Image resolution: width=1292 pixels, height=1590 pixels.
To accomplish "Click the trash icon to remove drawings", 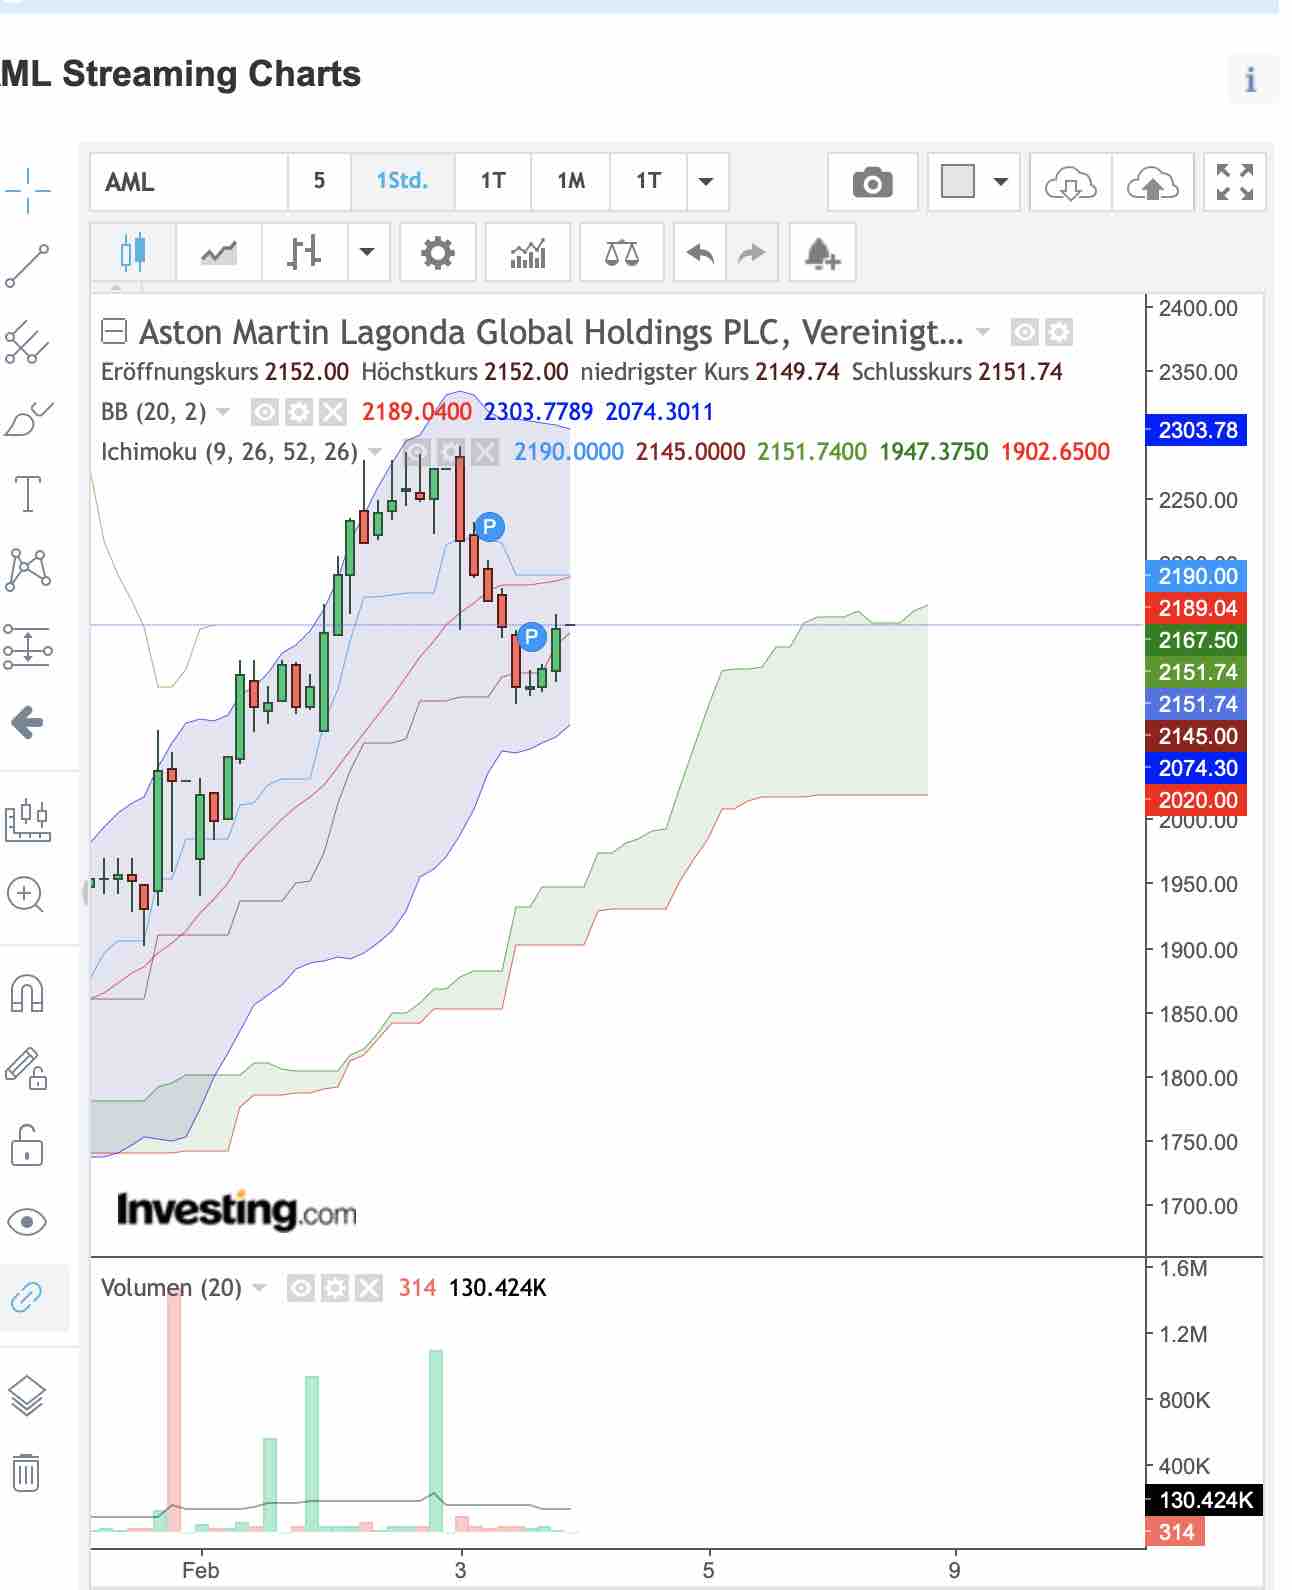I will 27,1472.
